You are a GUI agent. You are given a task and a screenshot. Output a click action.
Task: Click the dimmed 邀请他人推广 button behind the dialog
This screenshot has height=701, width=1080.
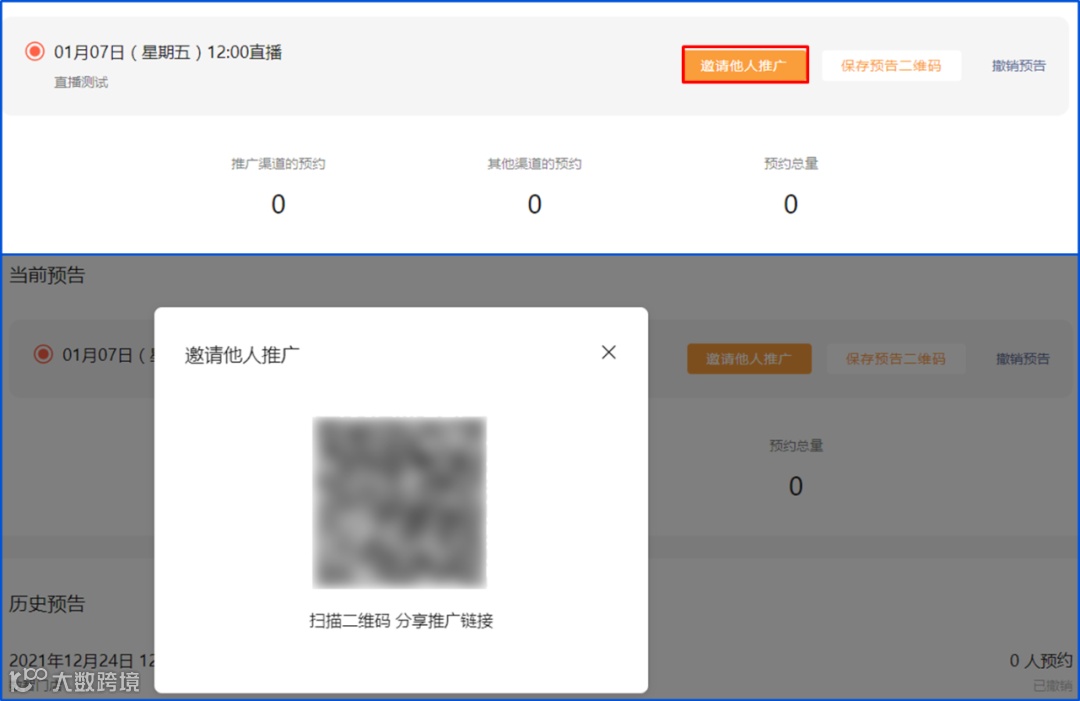tap(749, 359)
